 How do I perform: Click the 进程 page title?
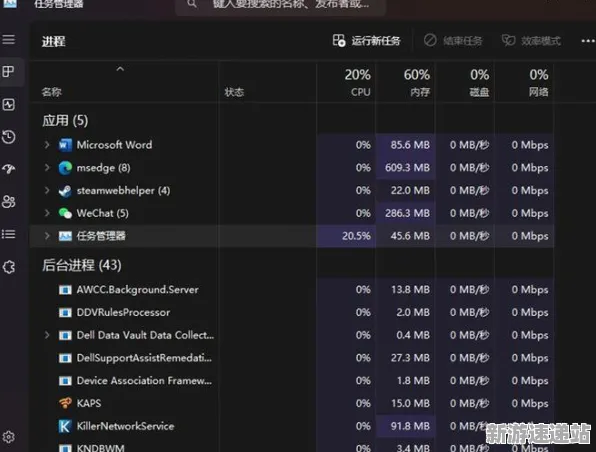click(53, 41)
